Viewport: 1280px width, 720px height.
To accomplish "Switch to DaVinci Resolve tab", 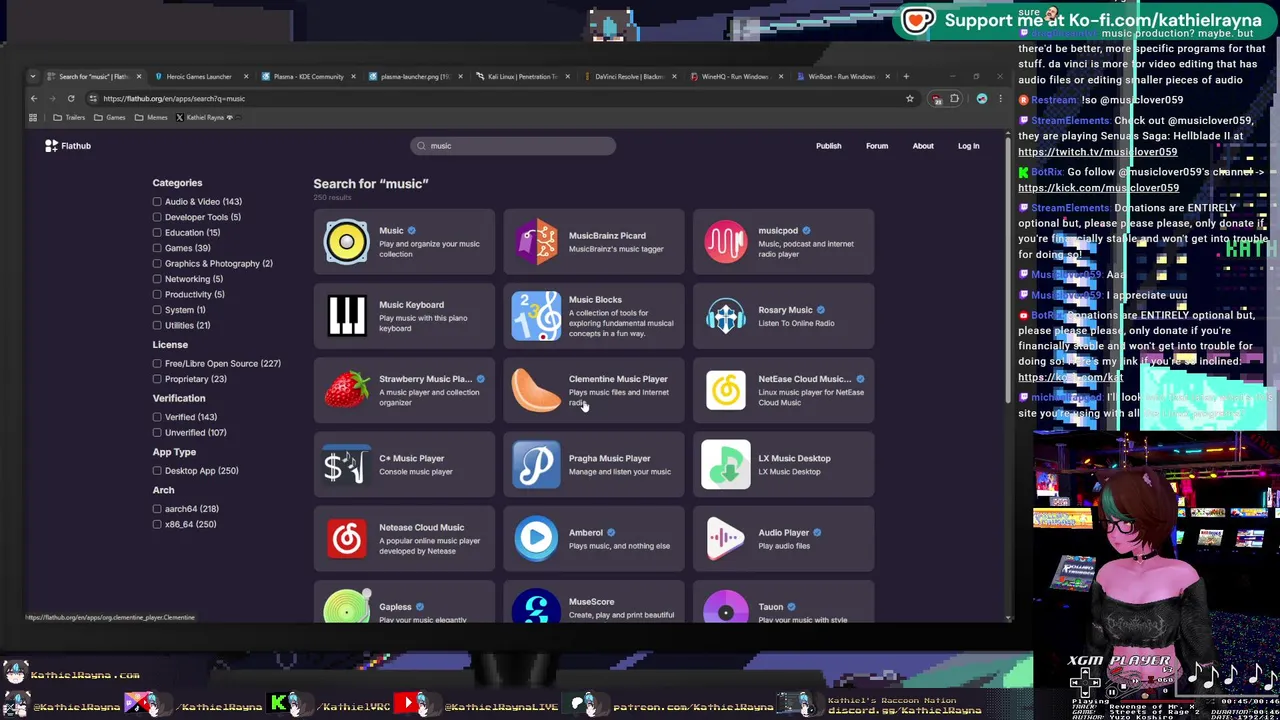I will pyautogui.click(x=628, y=76).
